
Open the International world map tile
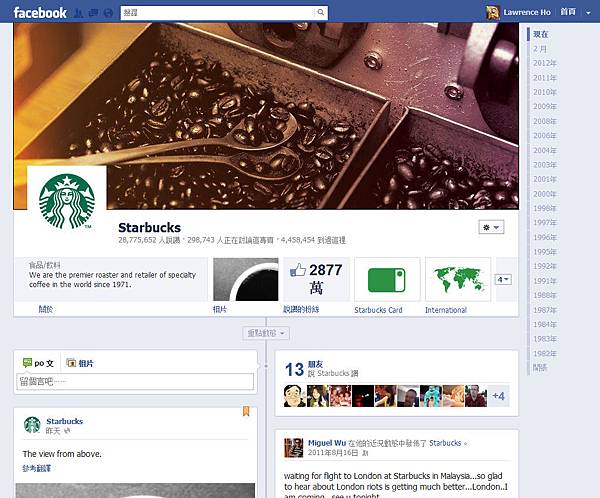click(x=458, y=279)
